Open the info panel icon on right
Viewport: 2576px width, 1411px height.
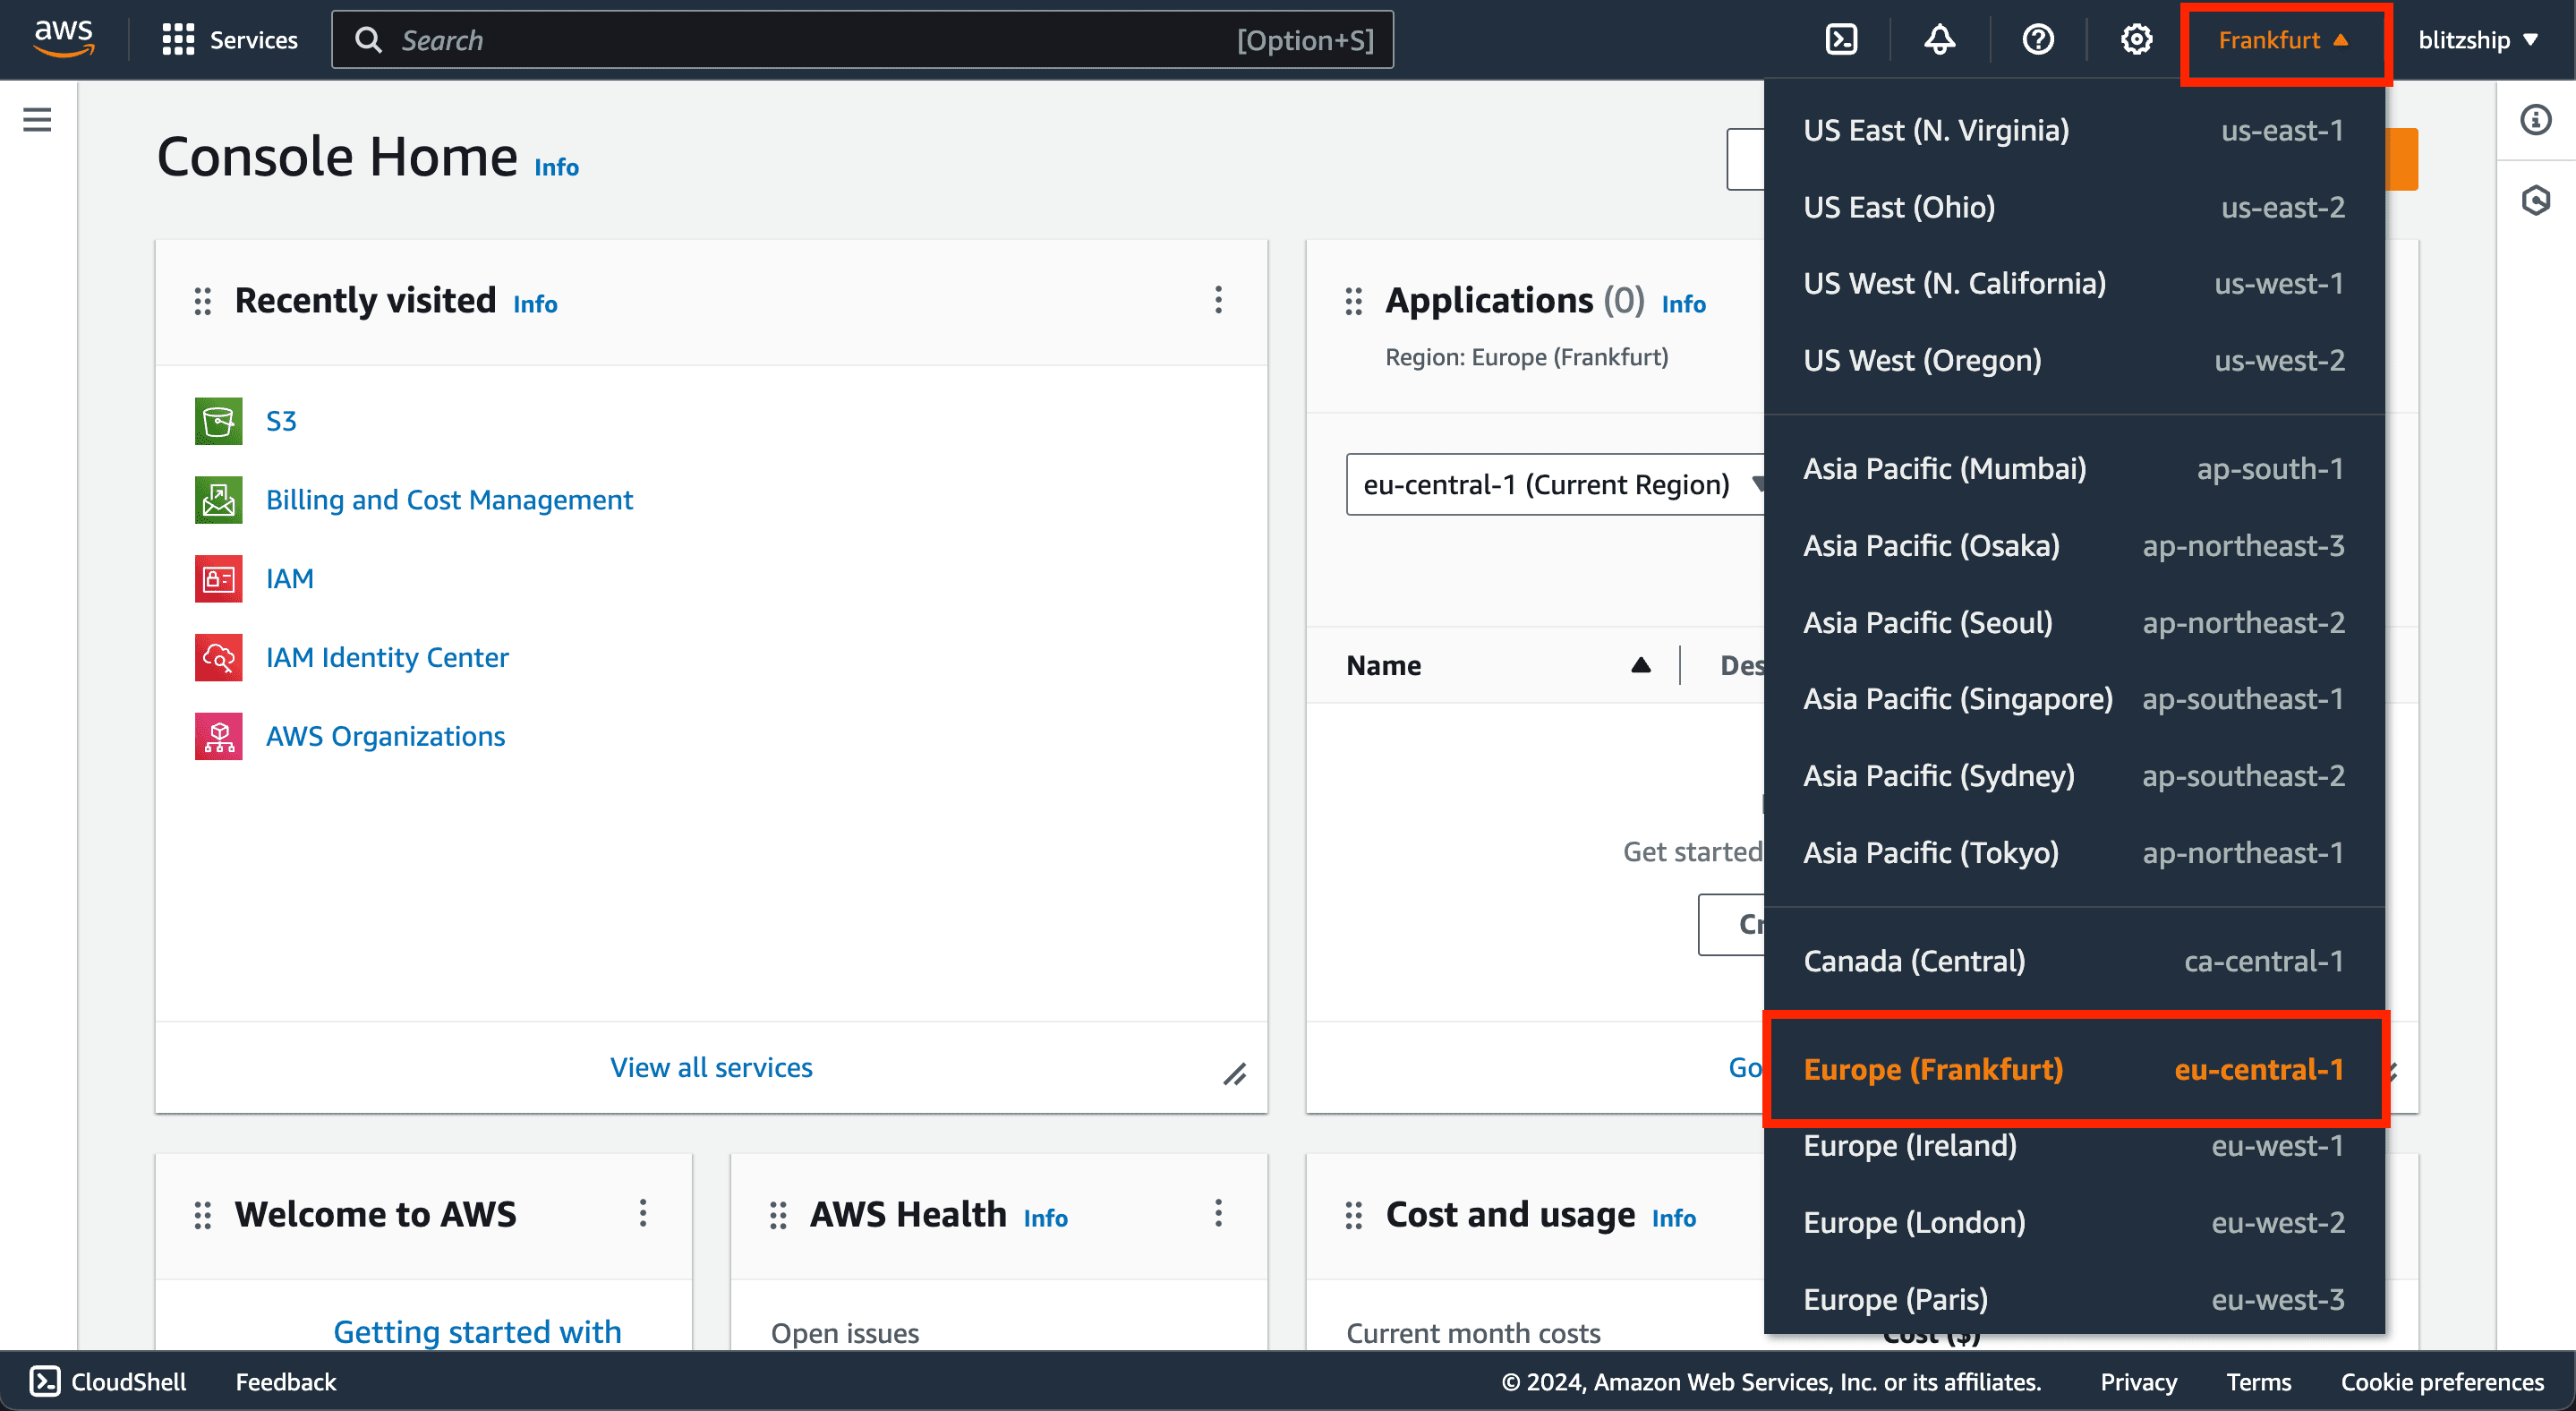pos(2535,120)
